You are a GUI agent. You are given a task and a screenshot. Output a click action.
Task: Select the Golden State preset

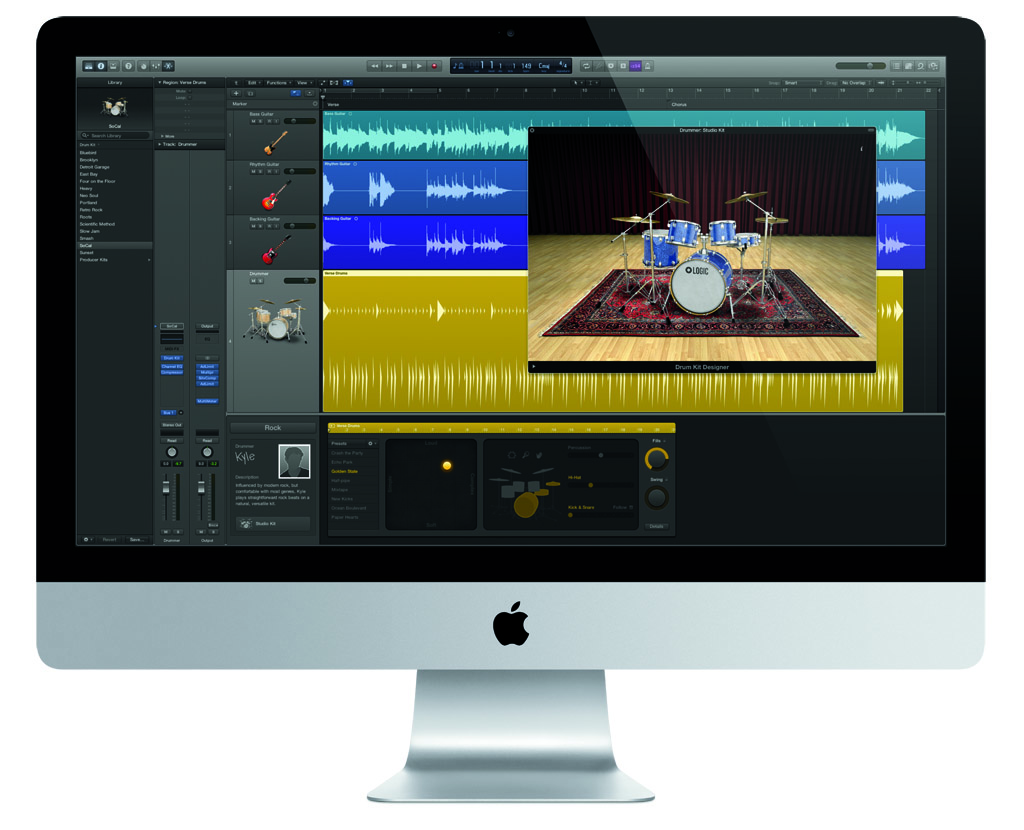346,471
